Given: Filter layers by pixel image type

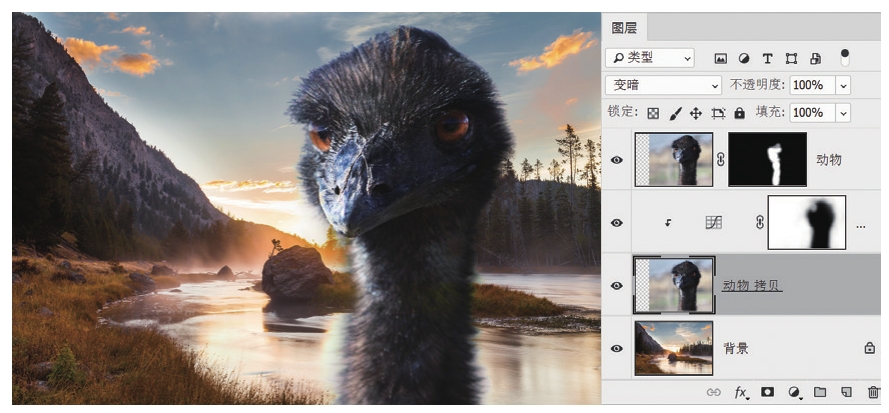Looking at the screenshot, I should [x=721, y=58].
